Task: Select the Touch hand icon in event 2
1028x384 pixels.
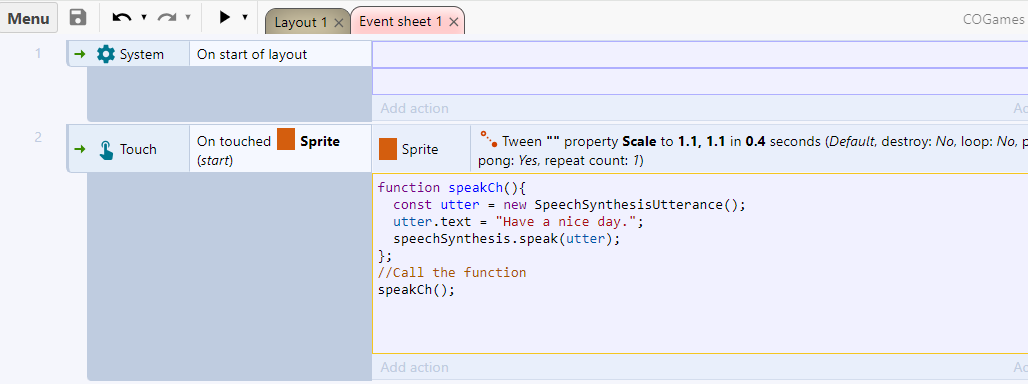Action: click(106, 149)
